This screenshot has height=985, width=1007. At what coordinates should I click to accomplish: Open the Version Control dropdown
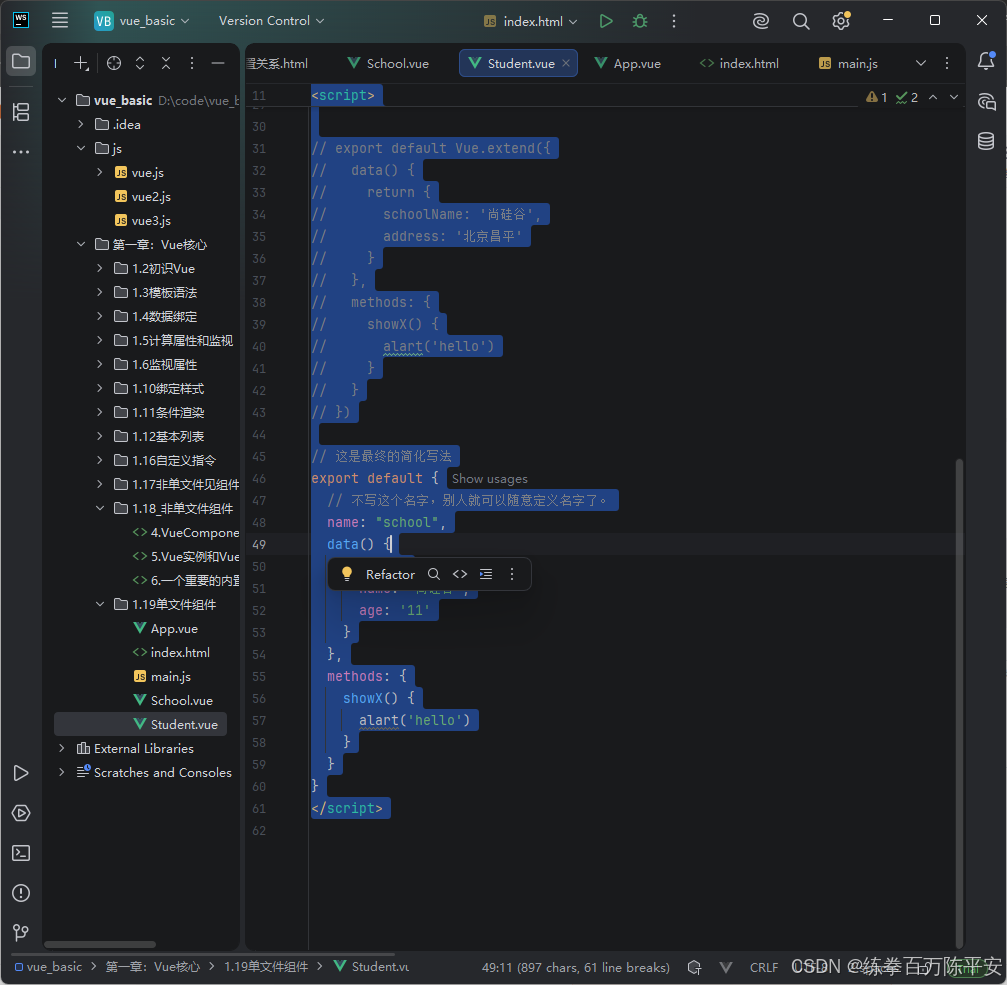tap(271, 21)
